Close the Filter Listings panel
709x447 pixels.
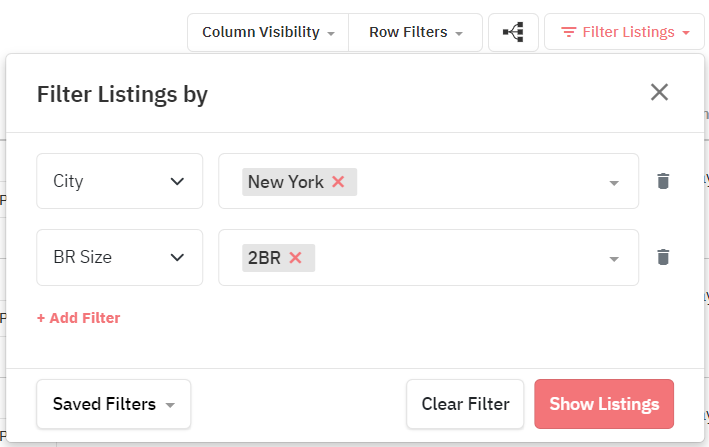click(x=659, y=92)
